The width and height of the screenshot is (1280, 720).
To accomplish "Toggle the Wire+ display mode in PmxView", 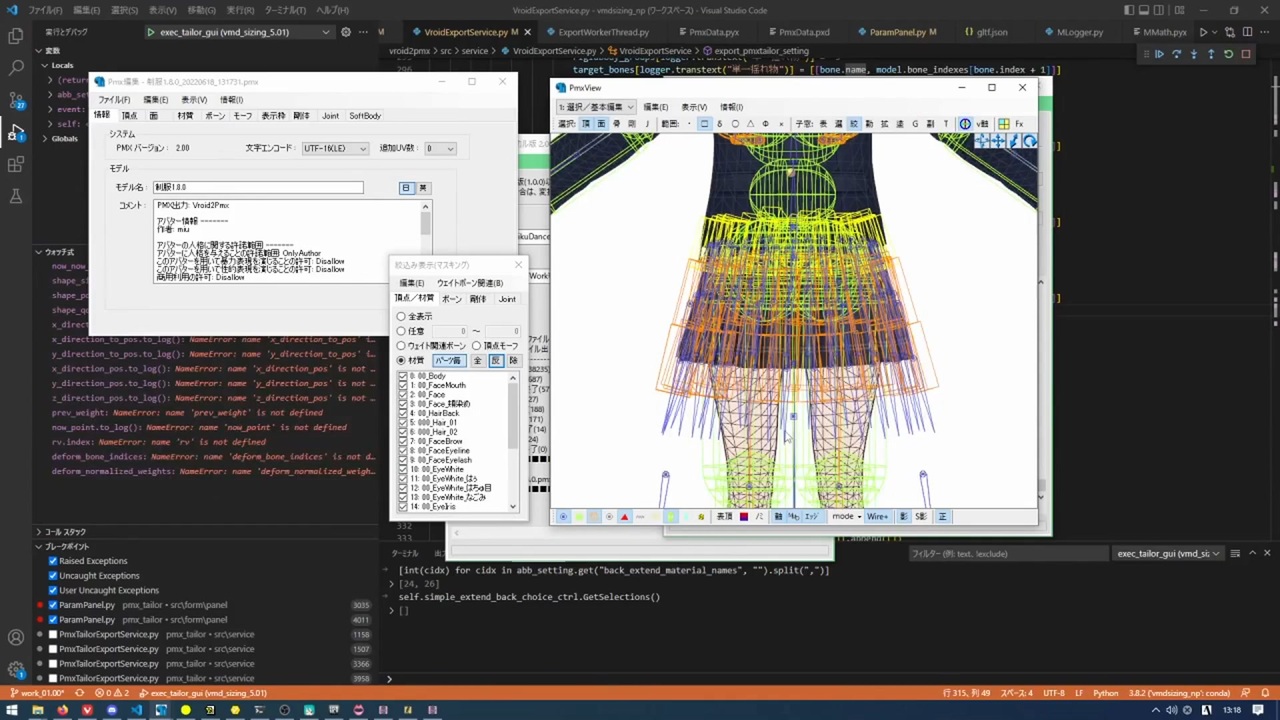I will tap(877, 517).
